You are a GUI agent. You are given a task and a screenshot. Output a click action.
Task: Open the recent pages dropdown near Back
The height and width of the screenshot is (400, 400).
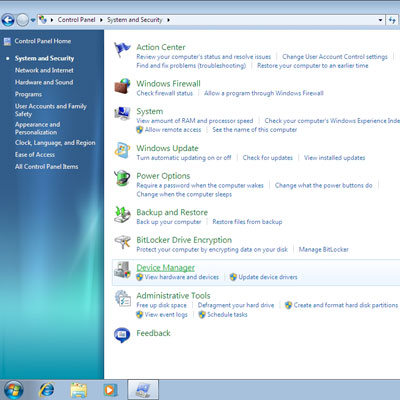click(x=33, y=20)
